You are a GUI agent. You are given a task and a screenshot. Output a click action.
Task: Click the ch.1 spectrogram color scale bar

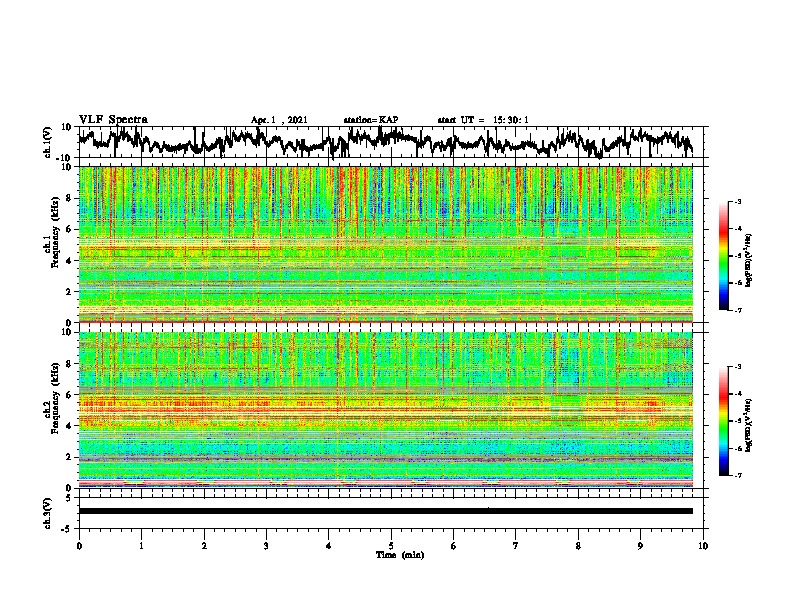point(723,256)
